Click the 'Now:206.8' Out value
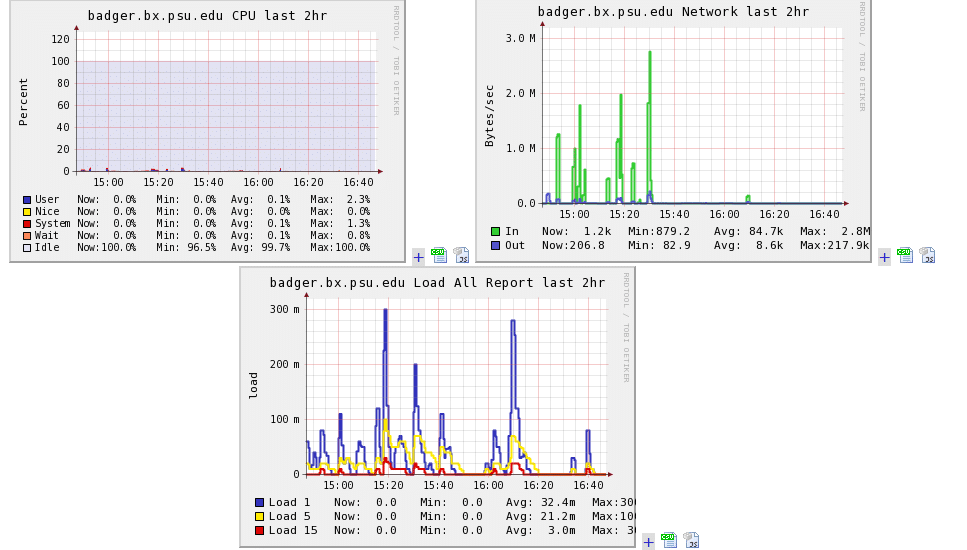 tap(574, 245)
